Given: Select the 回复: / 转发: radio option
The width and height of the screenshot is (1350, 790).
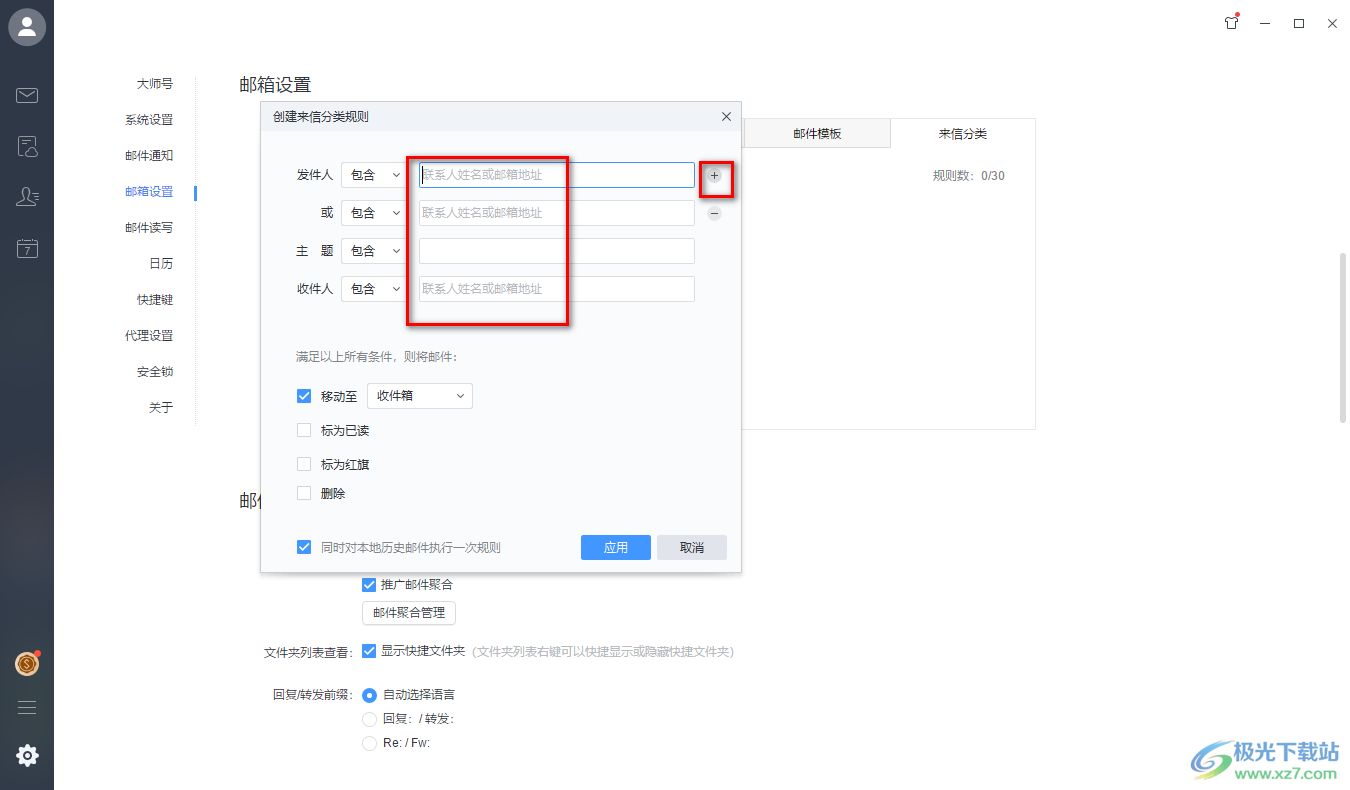Looking at the screenshot, I should [369, 719].
